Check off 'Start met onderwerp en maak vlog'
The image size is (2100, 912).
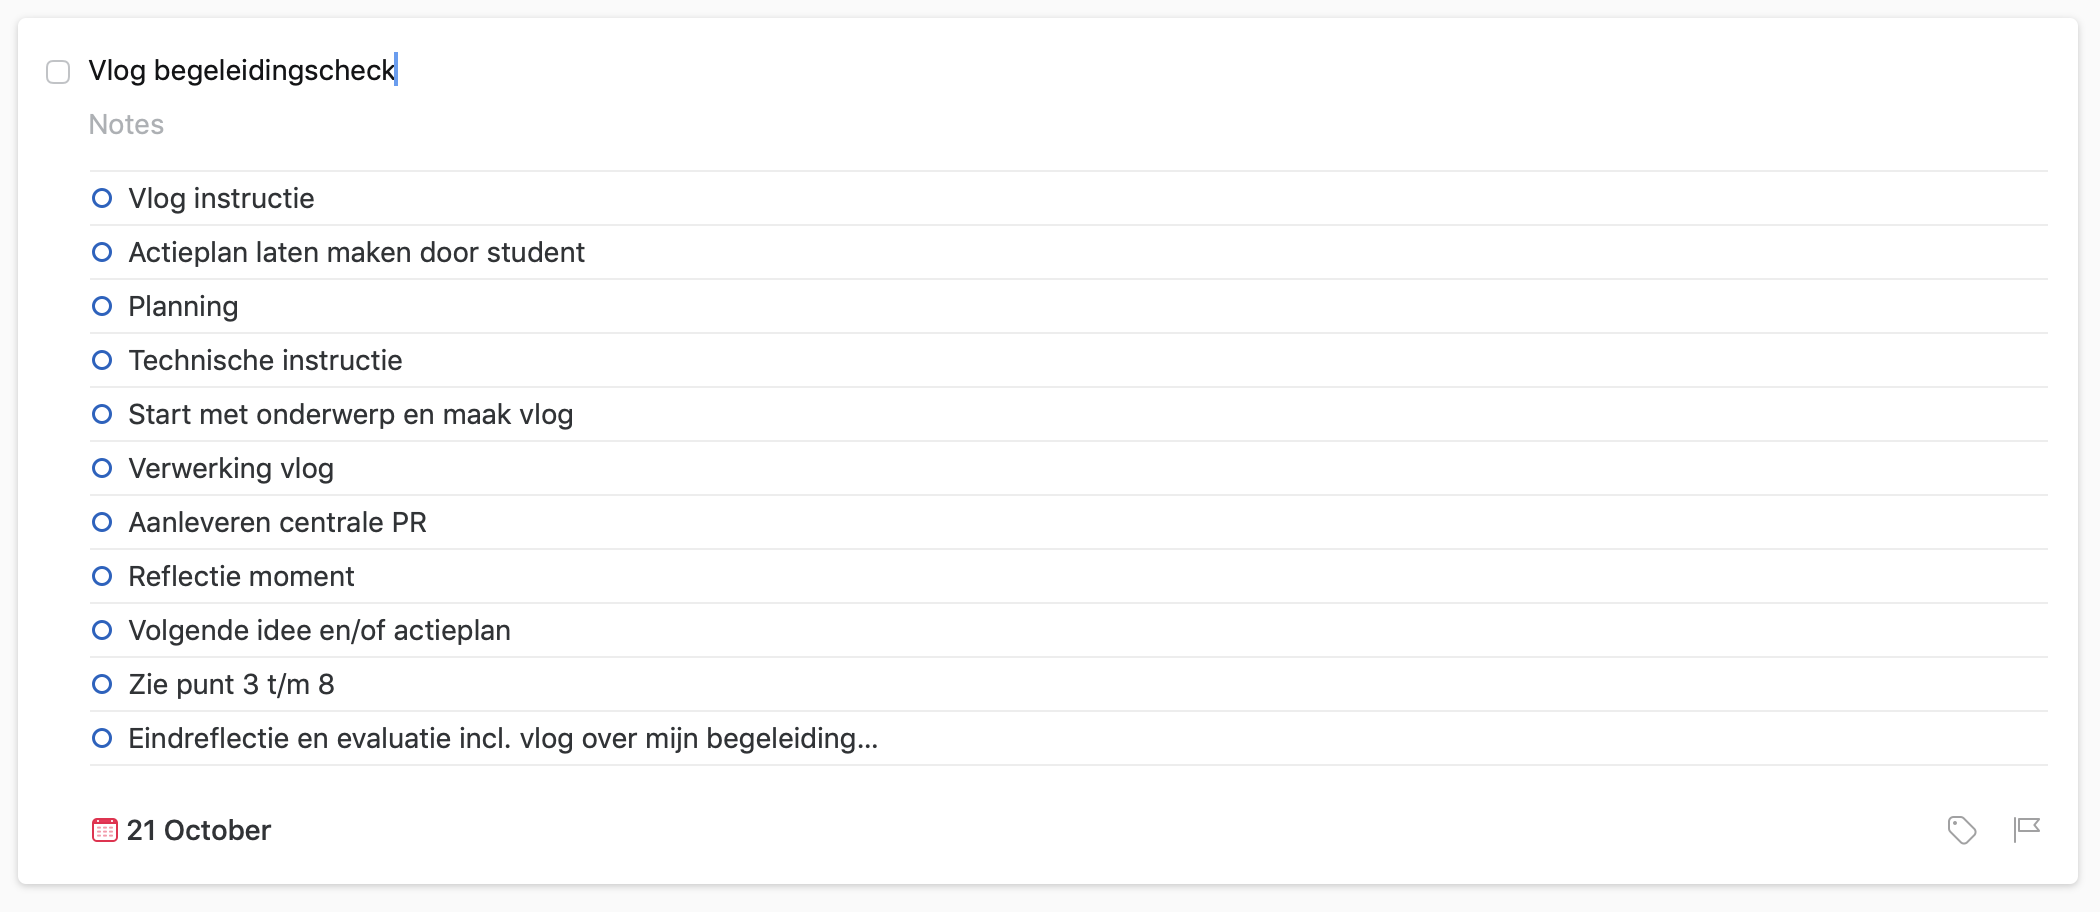click(102, 414)
